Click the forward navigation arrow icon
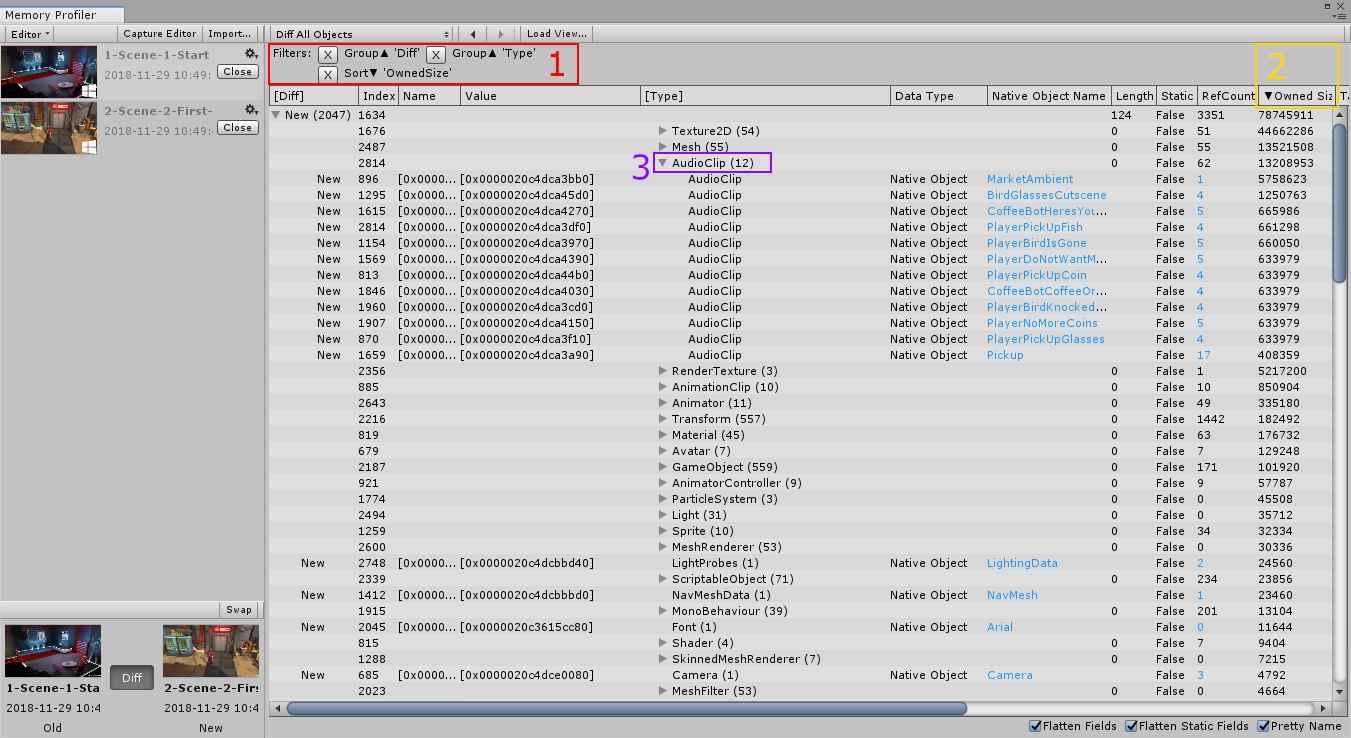Image resolution: width=1351 pixels, height=738 pixels. tap(500, 33)
